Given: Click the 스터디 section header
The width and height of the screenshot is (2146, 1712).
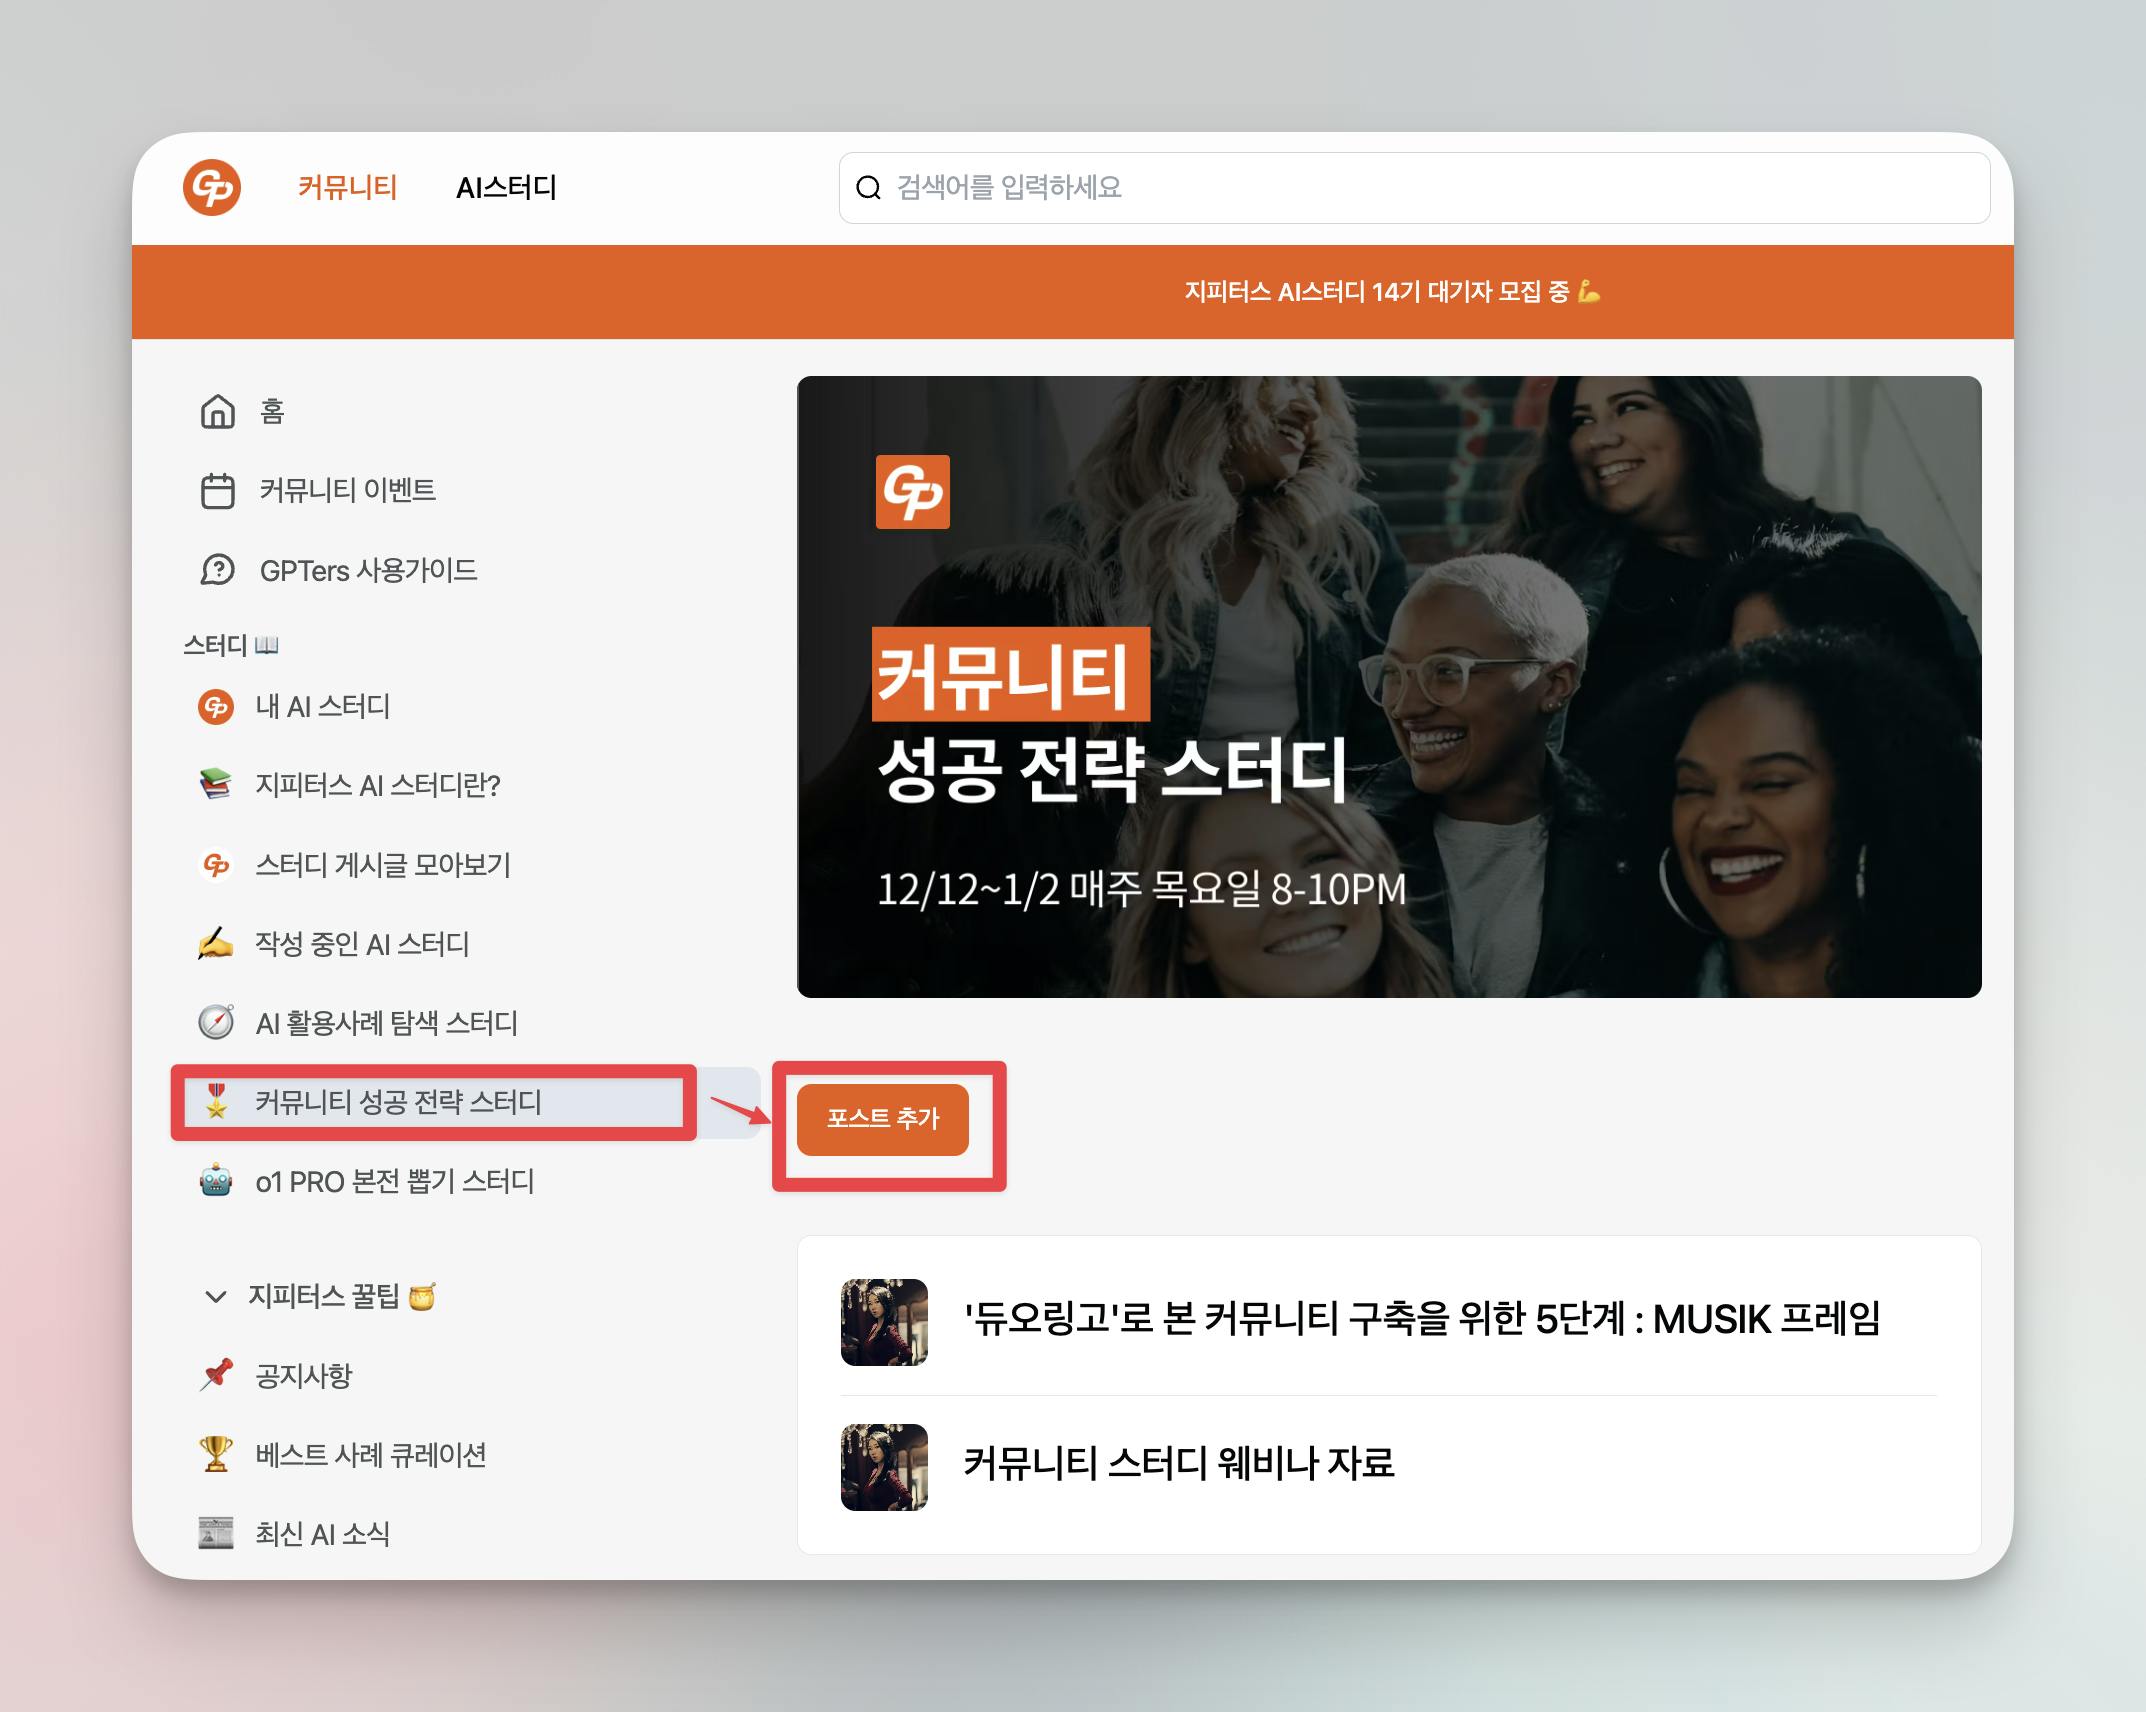Looking at the screenshot, I should 230,645.
